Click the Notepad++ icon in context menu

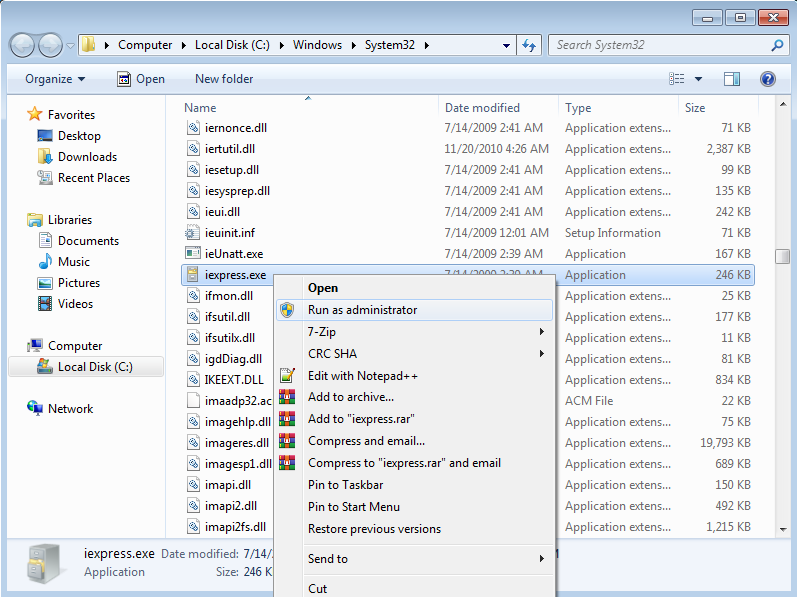(x=287, y=375)
